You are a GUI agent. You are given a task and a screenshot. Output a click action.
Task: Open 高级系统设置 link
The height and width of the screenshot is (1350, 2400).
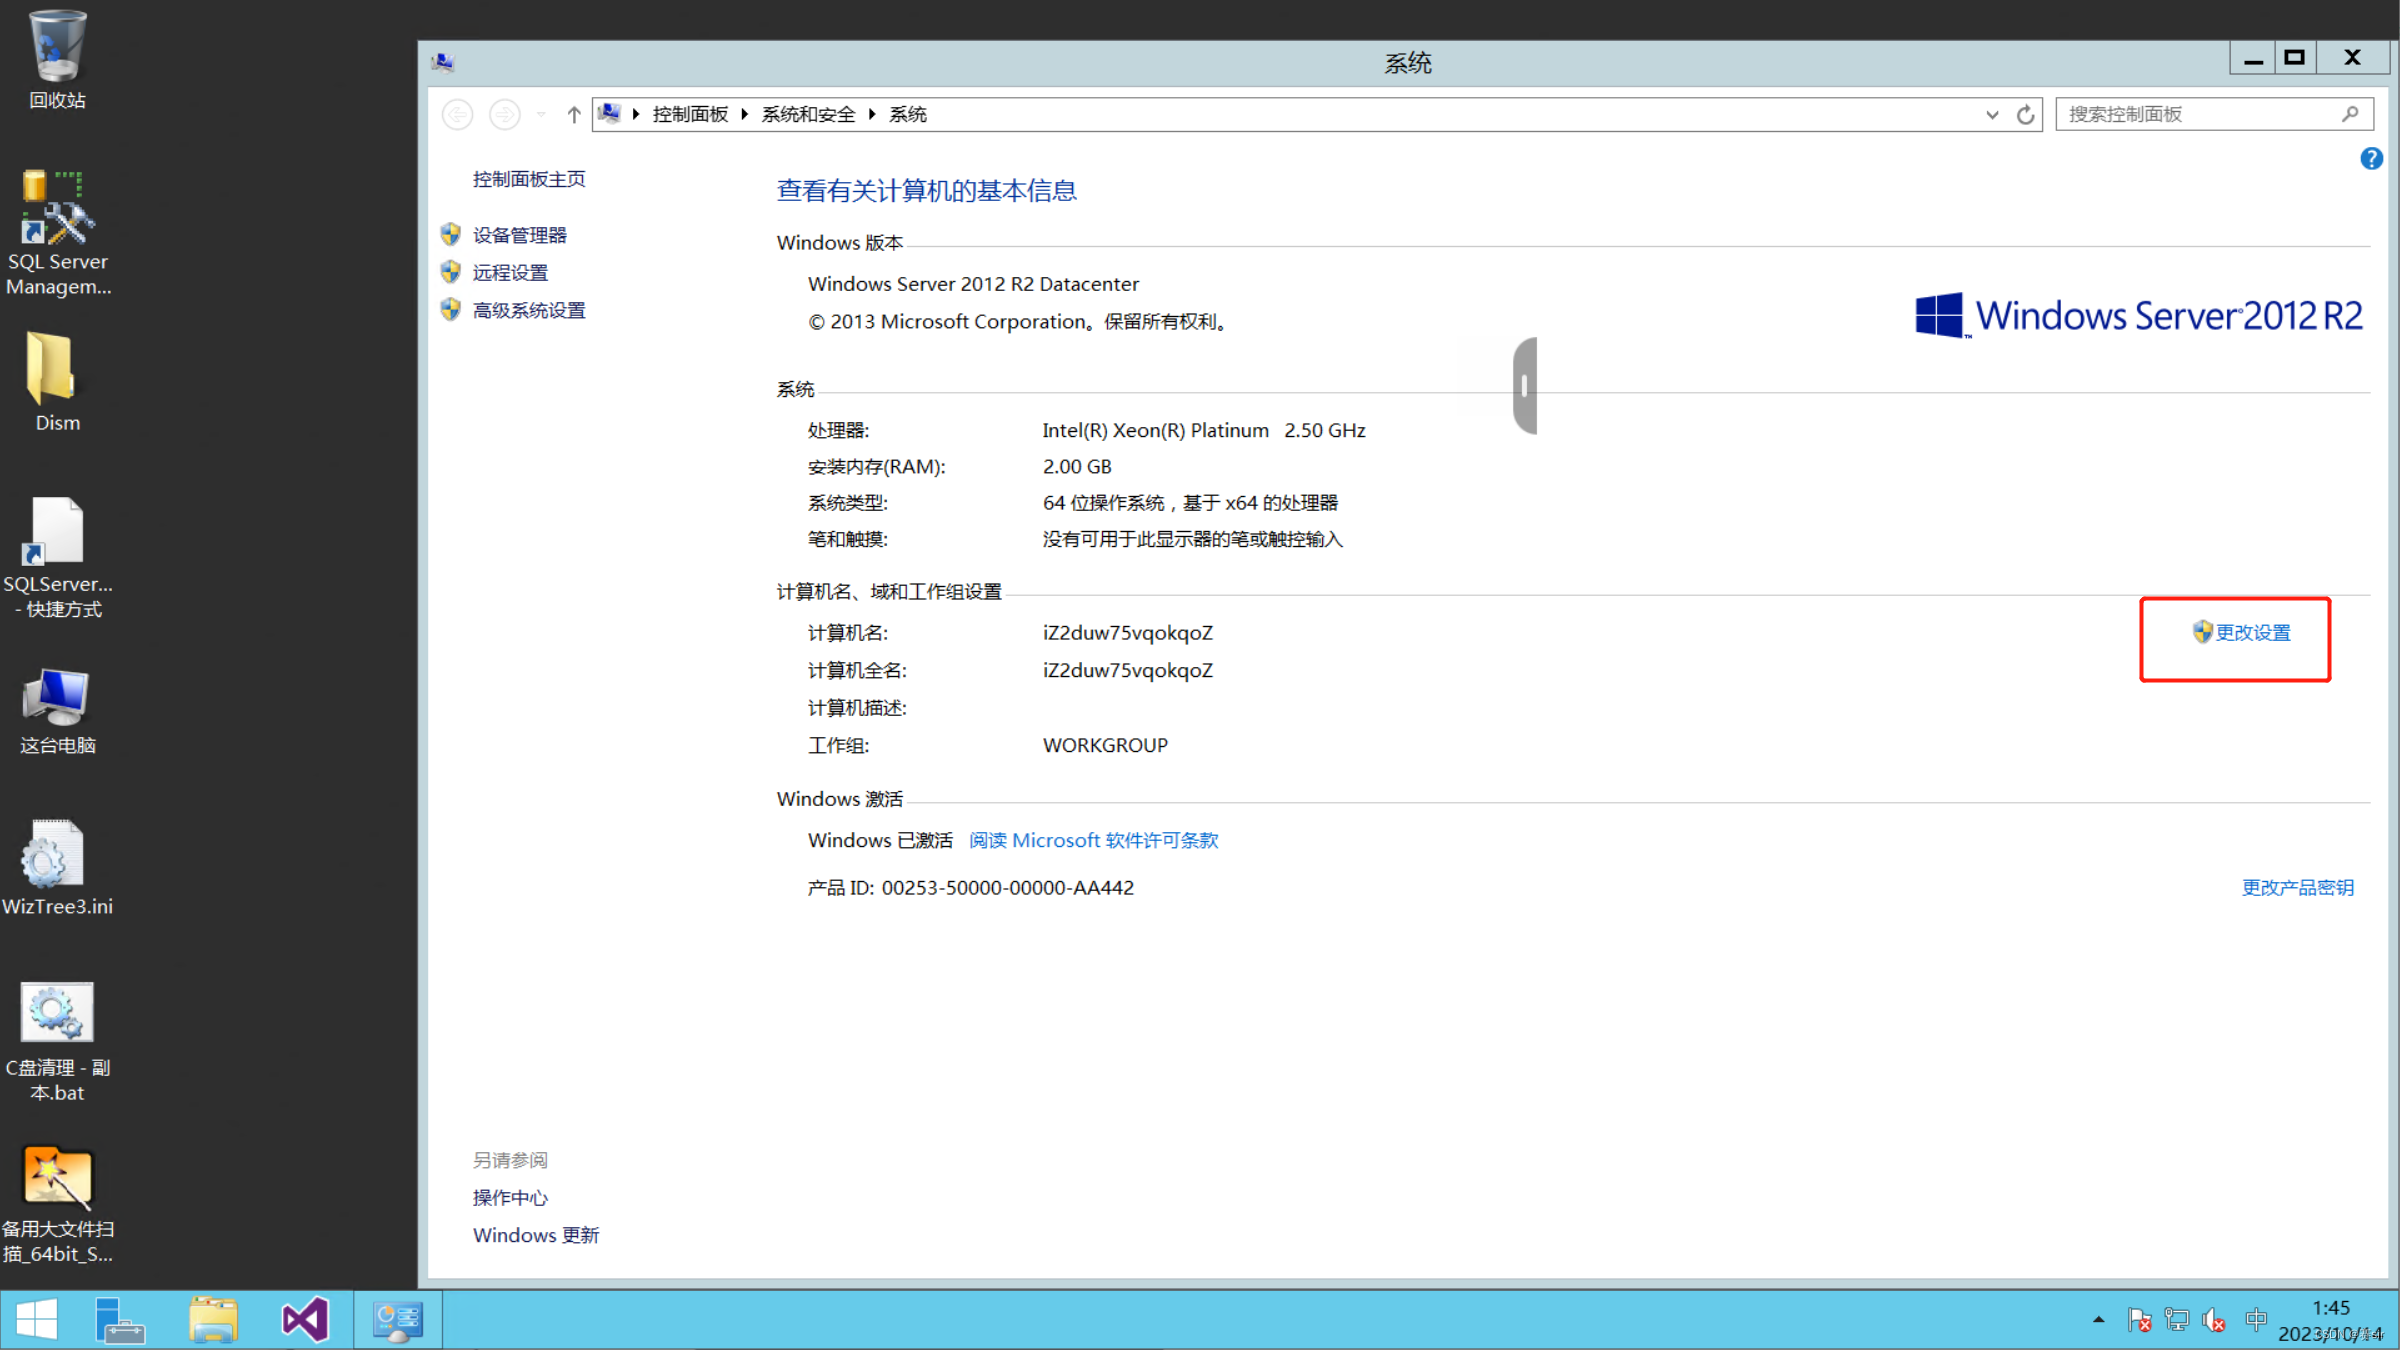coord(529,311)
